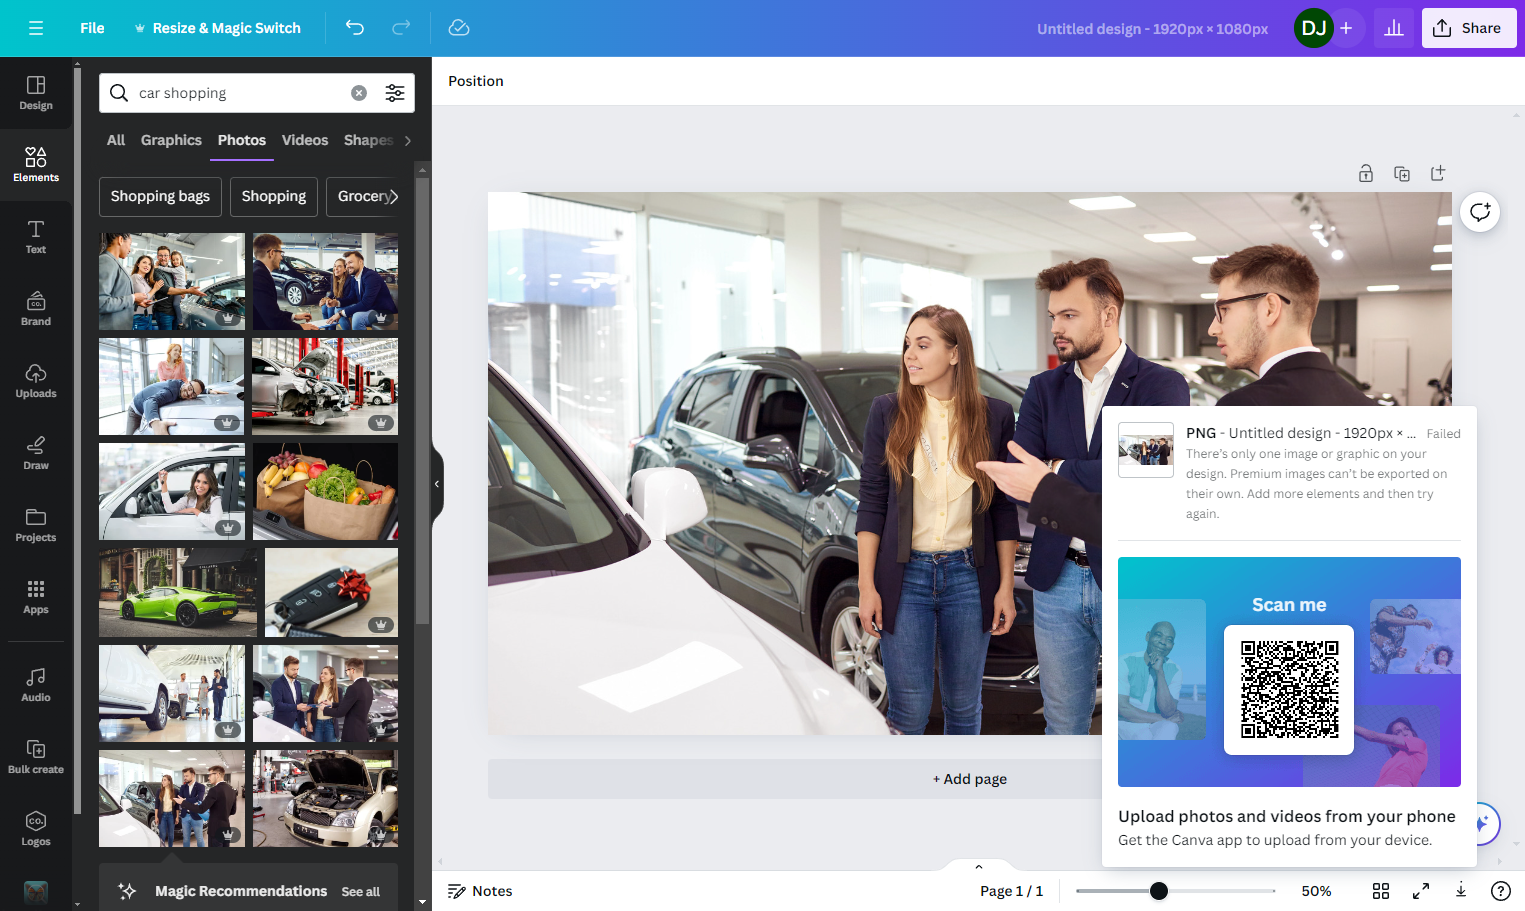This screenshot has height=911, width=1525.
Task: Open the comment bubble button
Action: tap(1480, 212)
